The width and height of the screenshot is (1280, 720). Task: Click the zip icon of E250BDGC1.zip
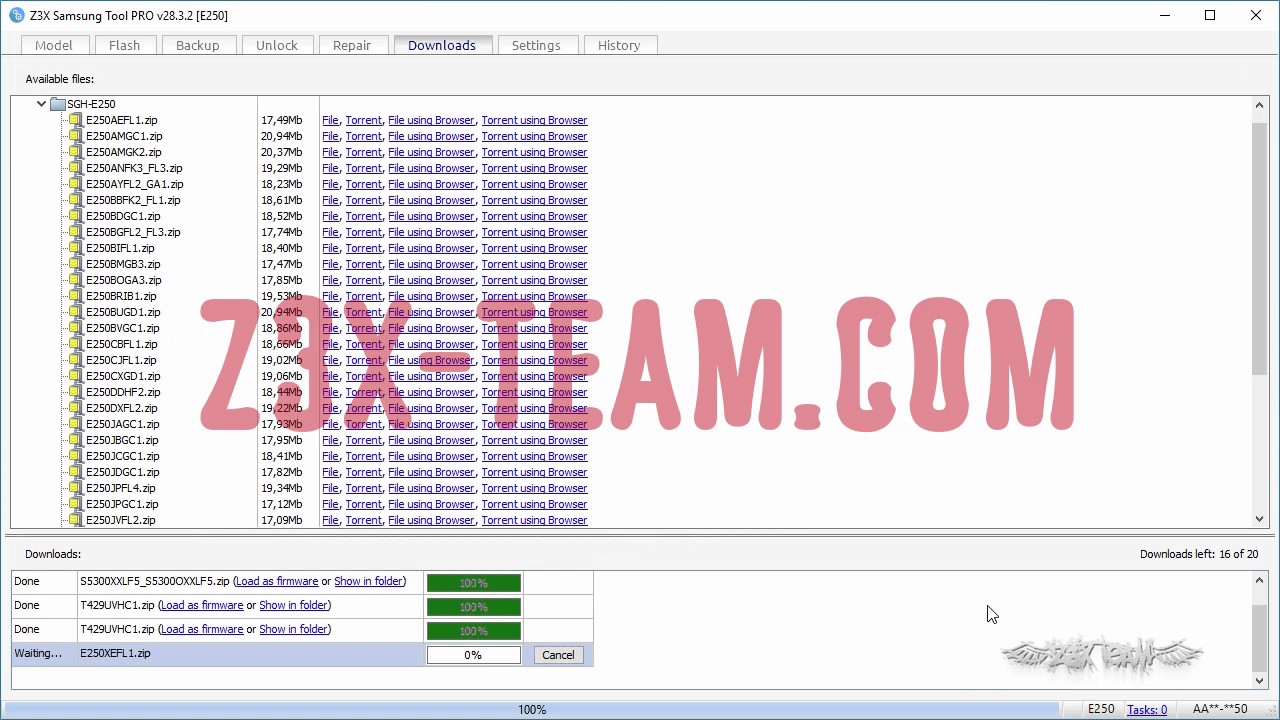coord(75,216)
